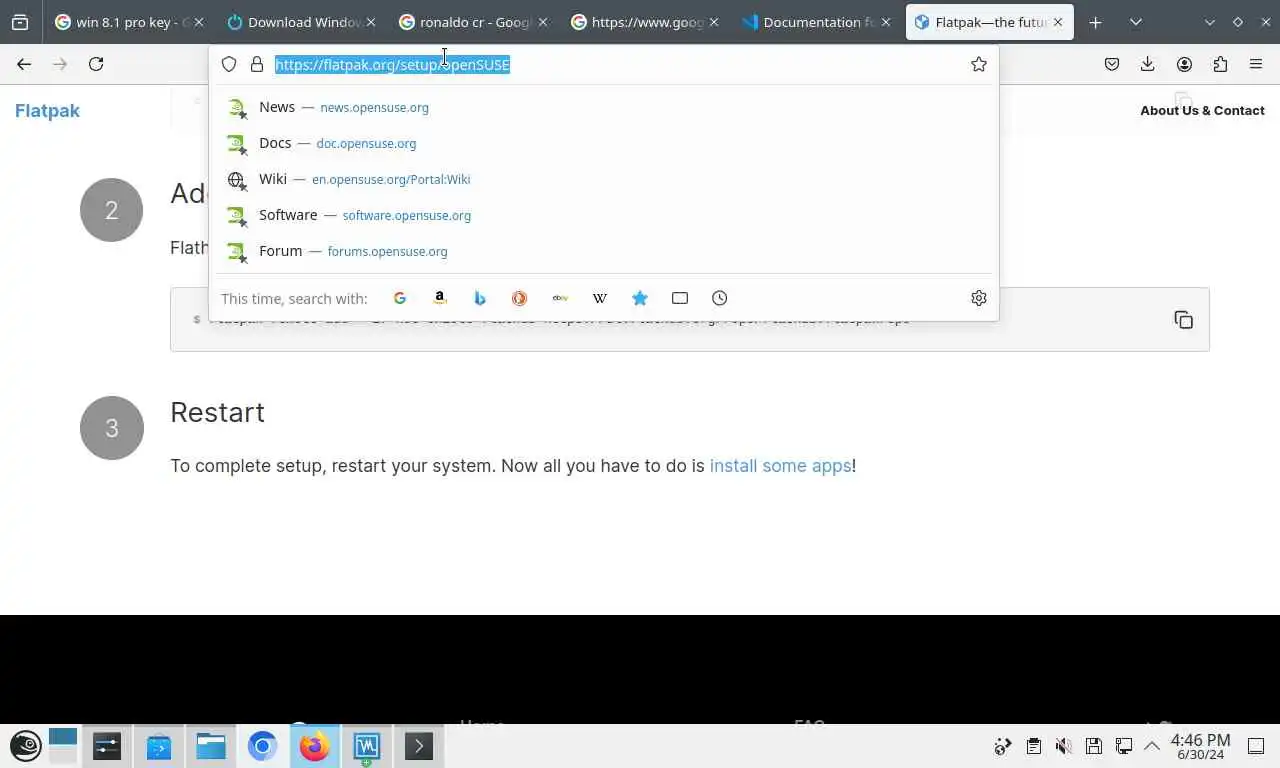The image size is (1280, 768).
Task: Switch to the win 8.1 pro key tab
Action: (x=130, y=22)
